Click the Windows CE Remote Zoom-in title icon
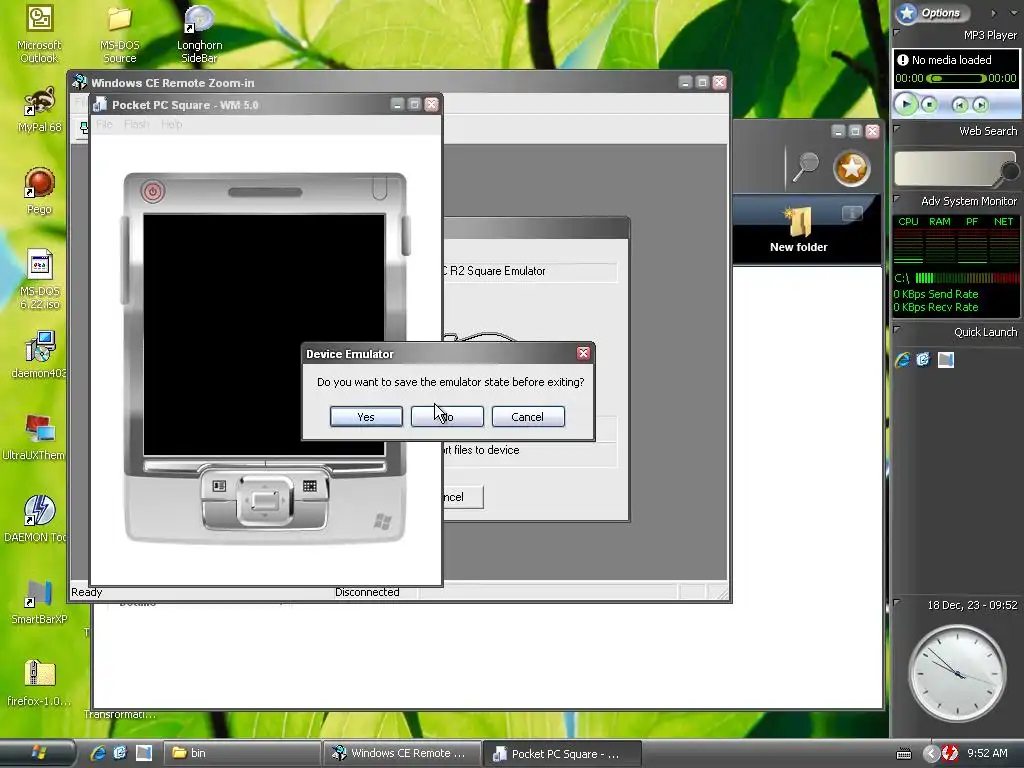The image size is (1024, 768). tap(80, 82)
